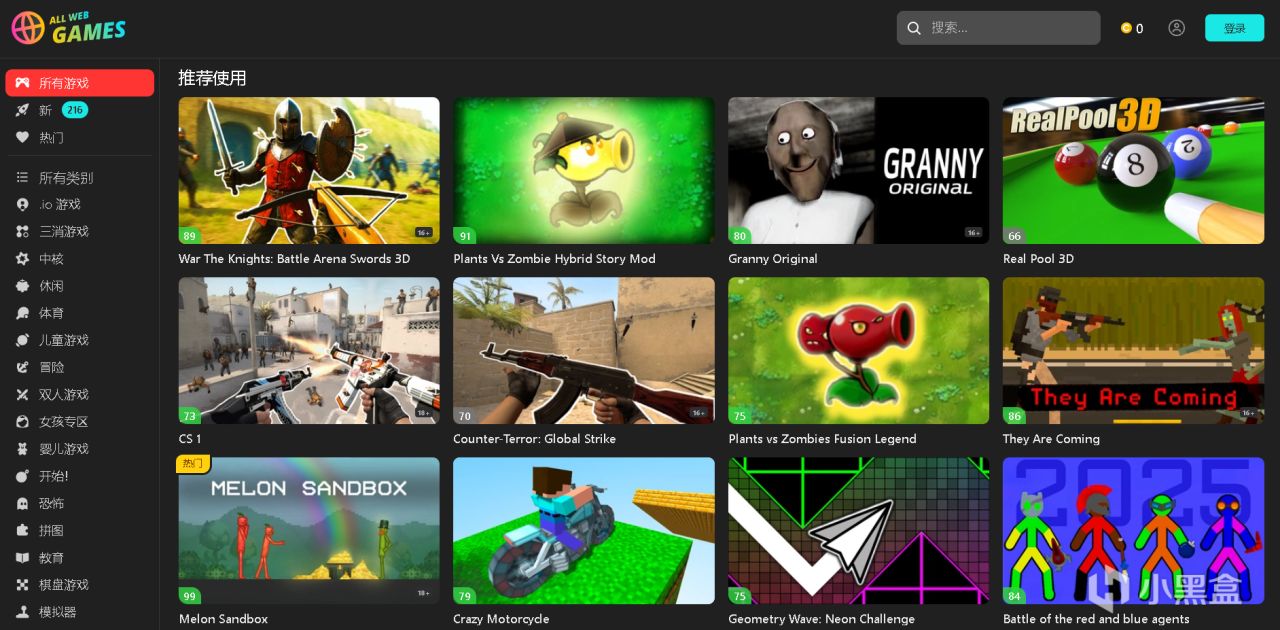This screenshot has width=1280, height=630.
Task: Click the 热门 tag on Melon Sandbox
Action: tap(193, 464)
